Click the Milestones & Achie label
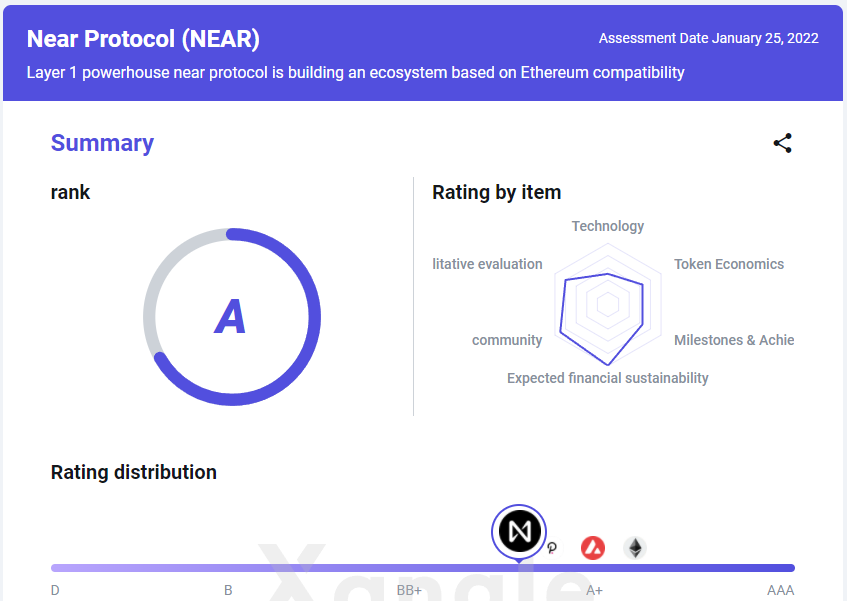 734,340
